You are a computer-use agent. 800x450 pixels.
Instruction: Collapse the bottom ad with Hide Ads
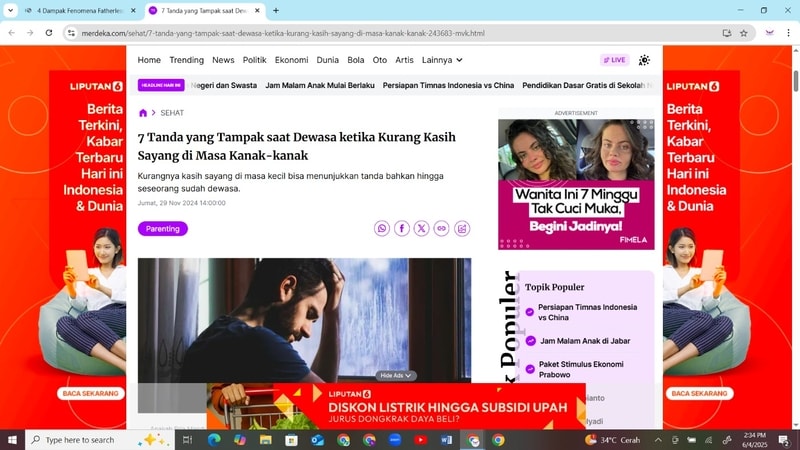point(396,376)
